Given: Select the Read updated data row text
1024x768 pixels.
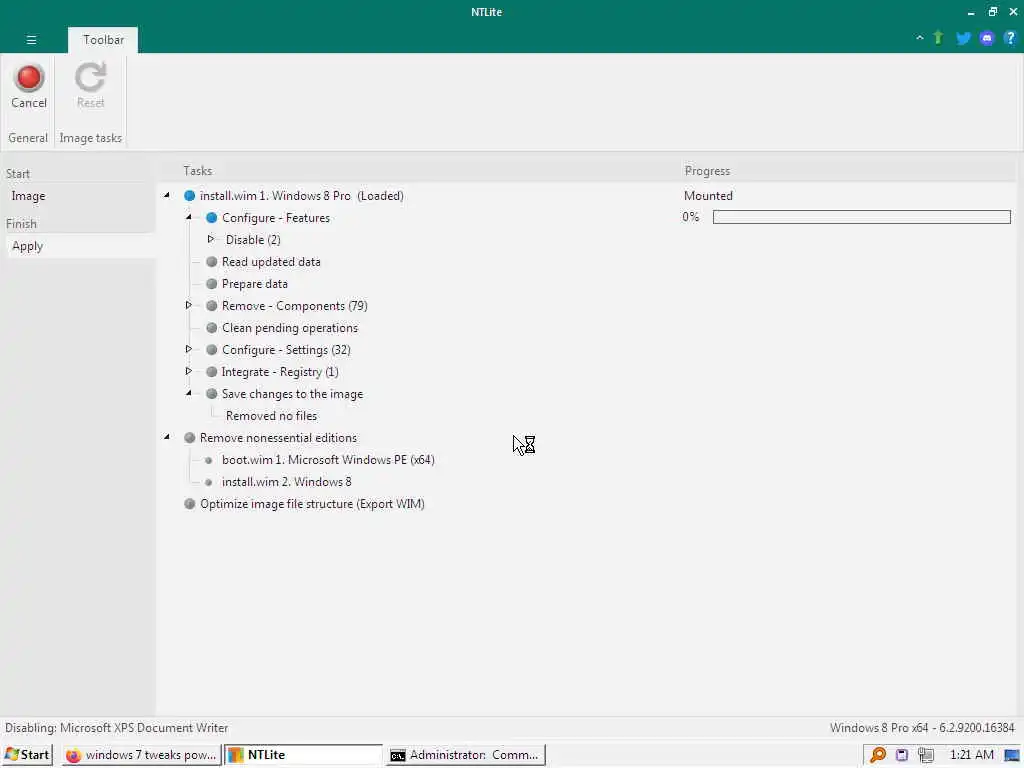Looking at the screenshot, I should (271, 262).
